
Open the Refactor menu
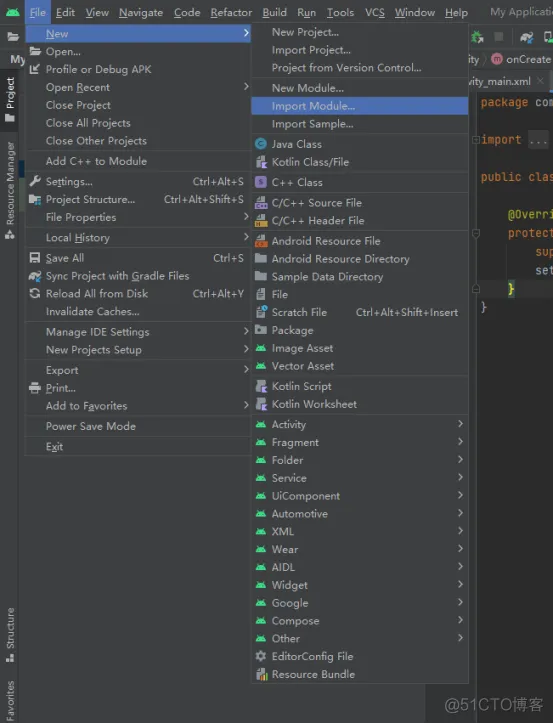(231, 12)
